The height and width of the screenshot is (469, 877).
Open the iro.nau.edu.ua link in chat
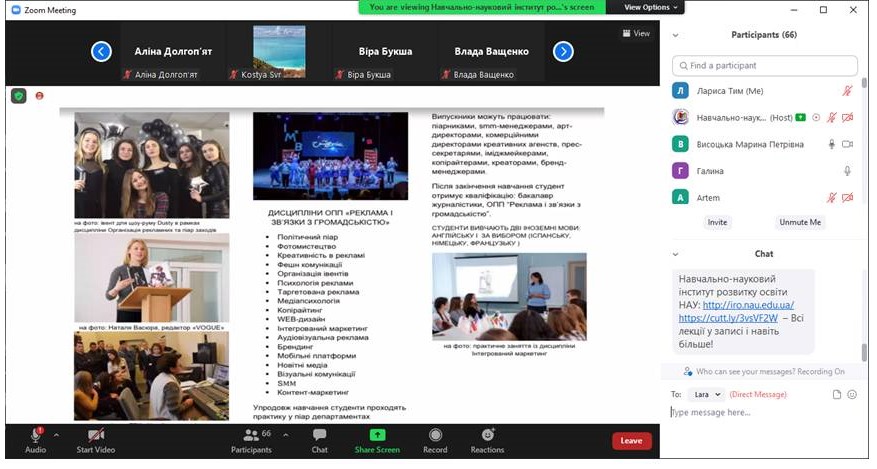[748, 305]
